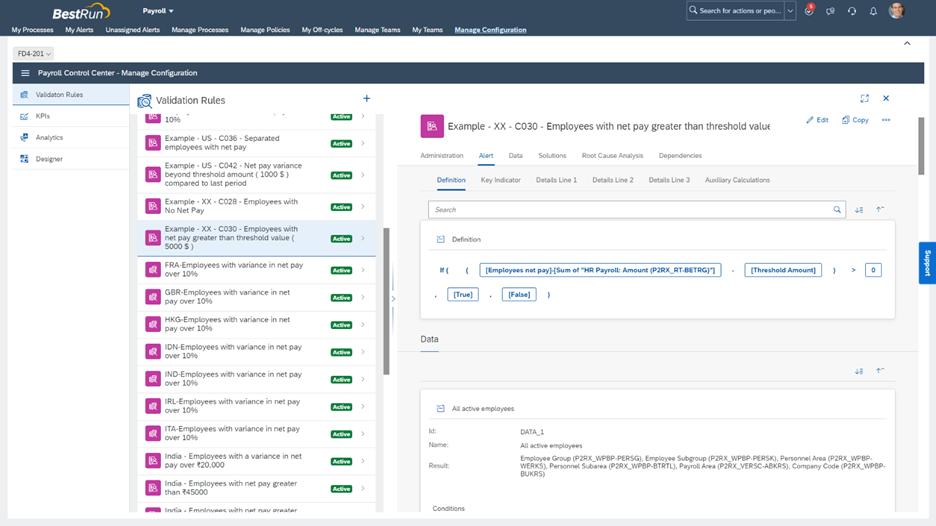Expand detail panel to full screen
The width and height of the screenshot is (936, 526).
(x=864, y=98)
